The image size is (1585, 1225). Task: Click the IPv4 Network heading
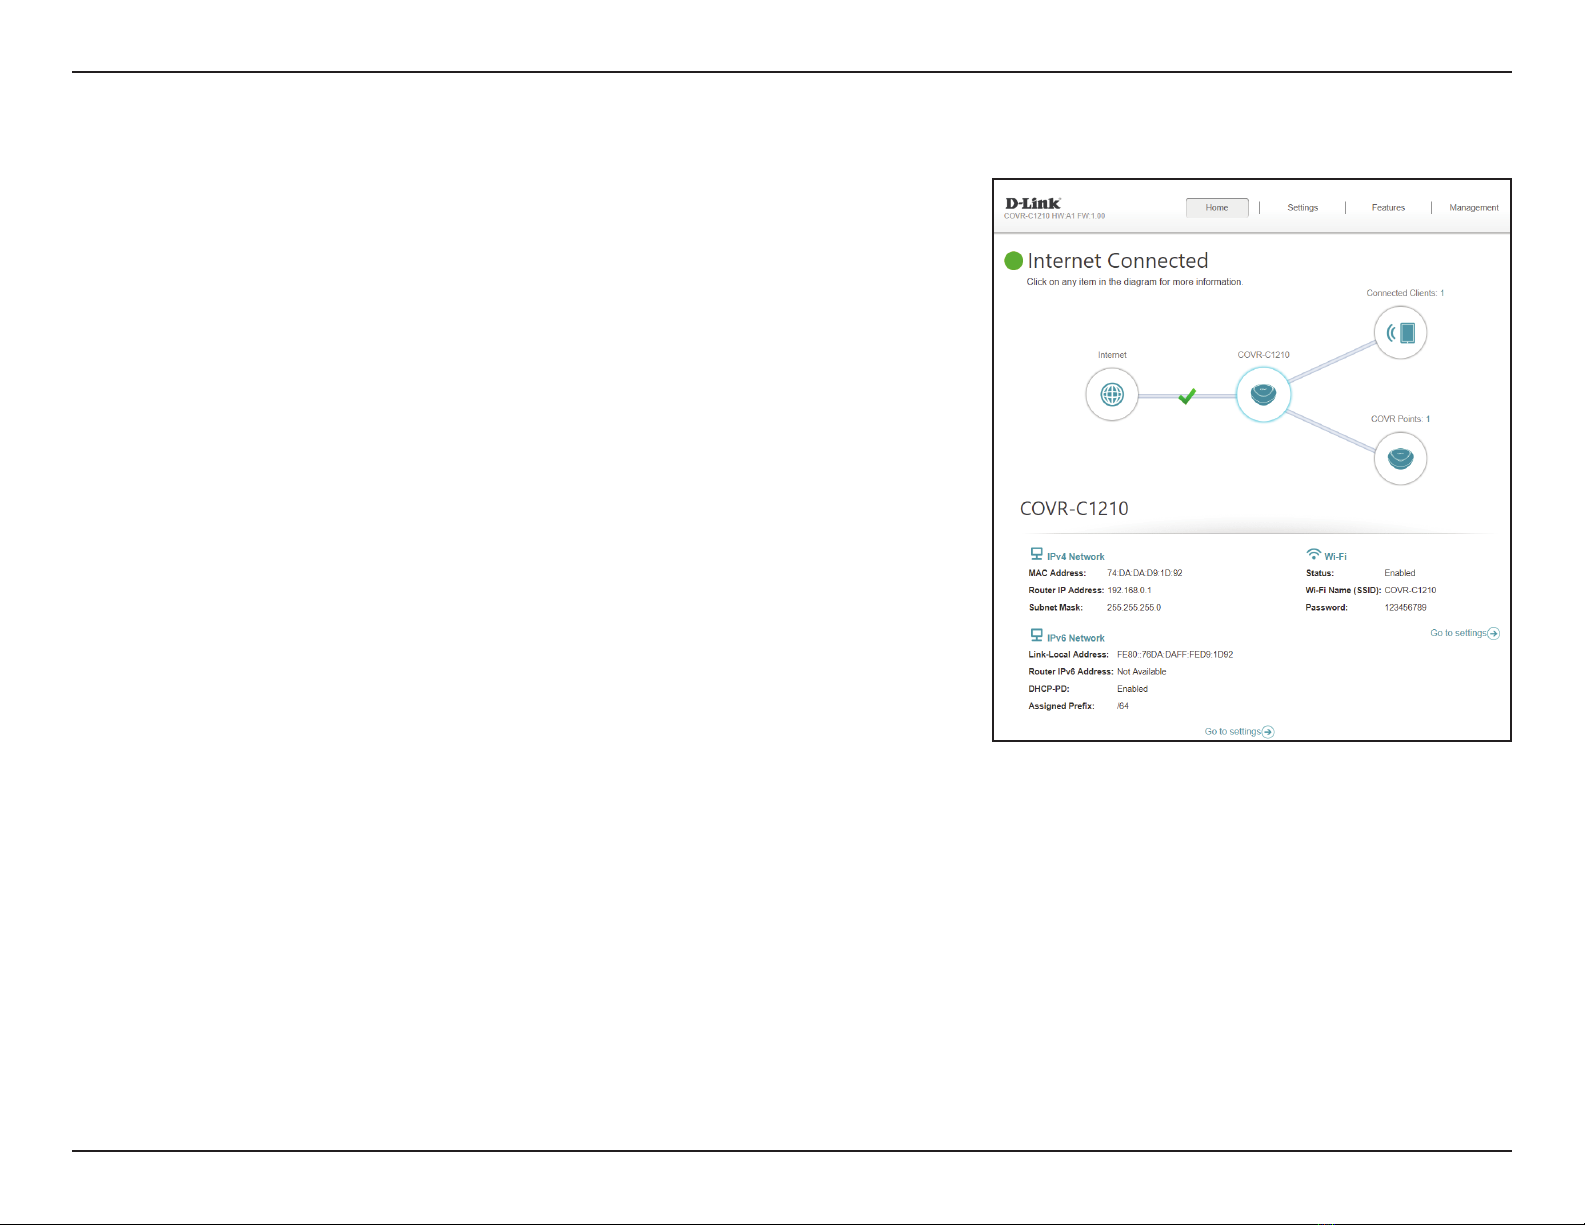pos(1076,557)
